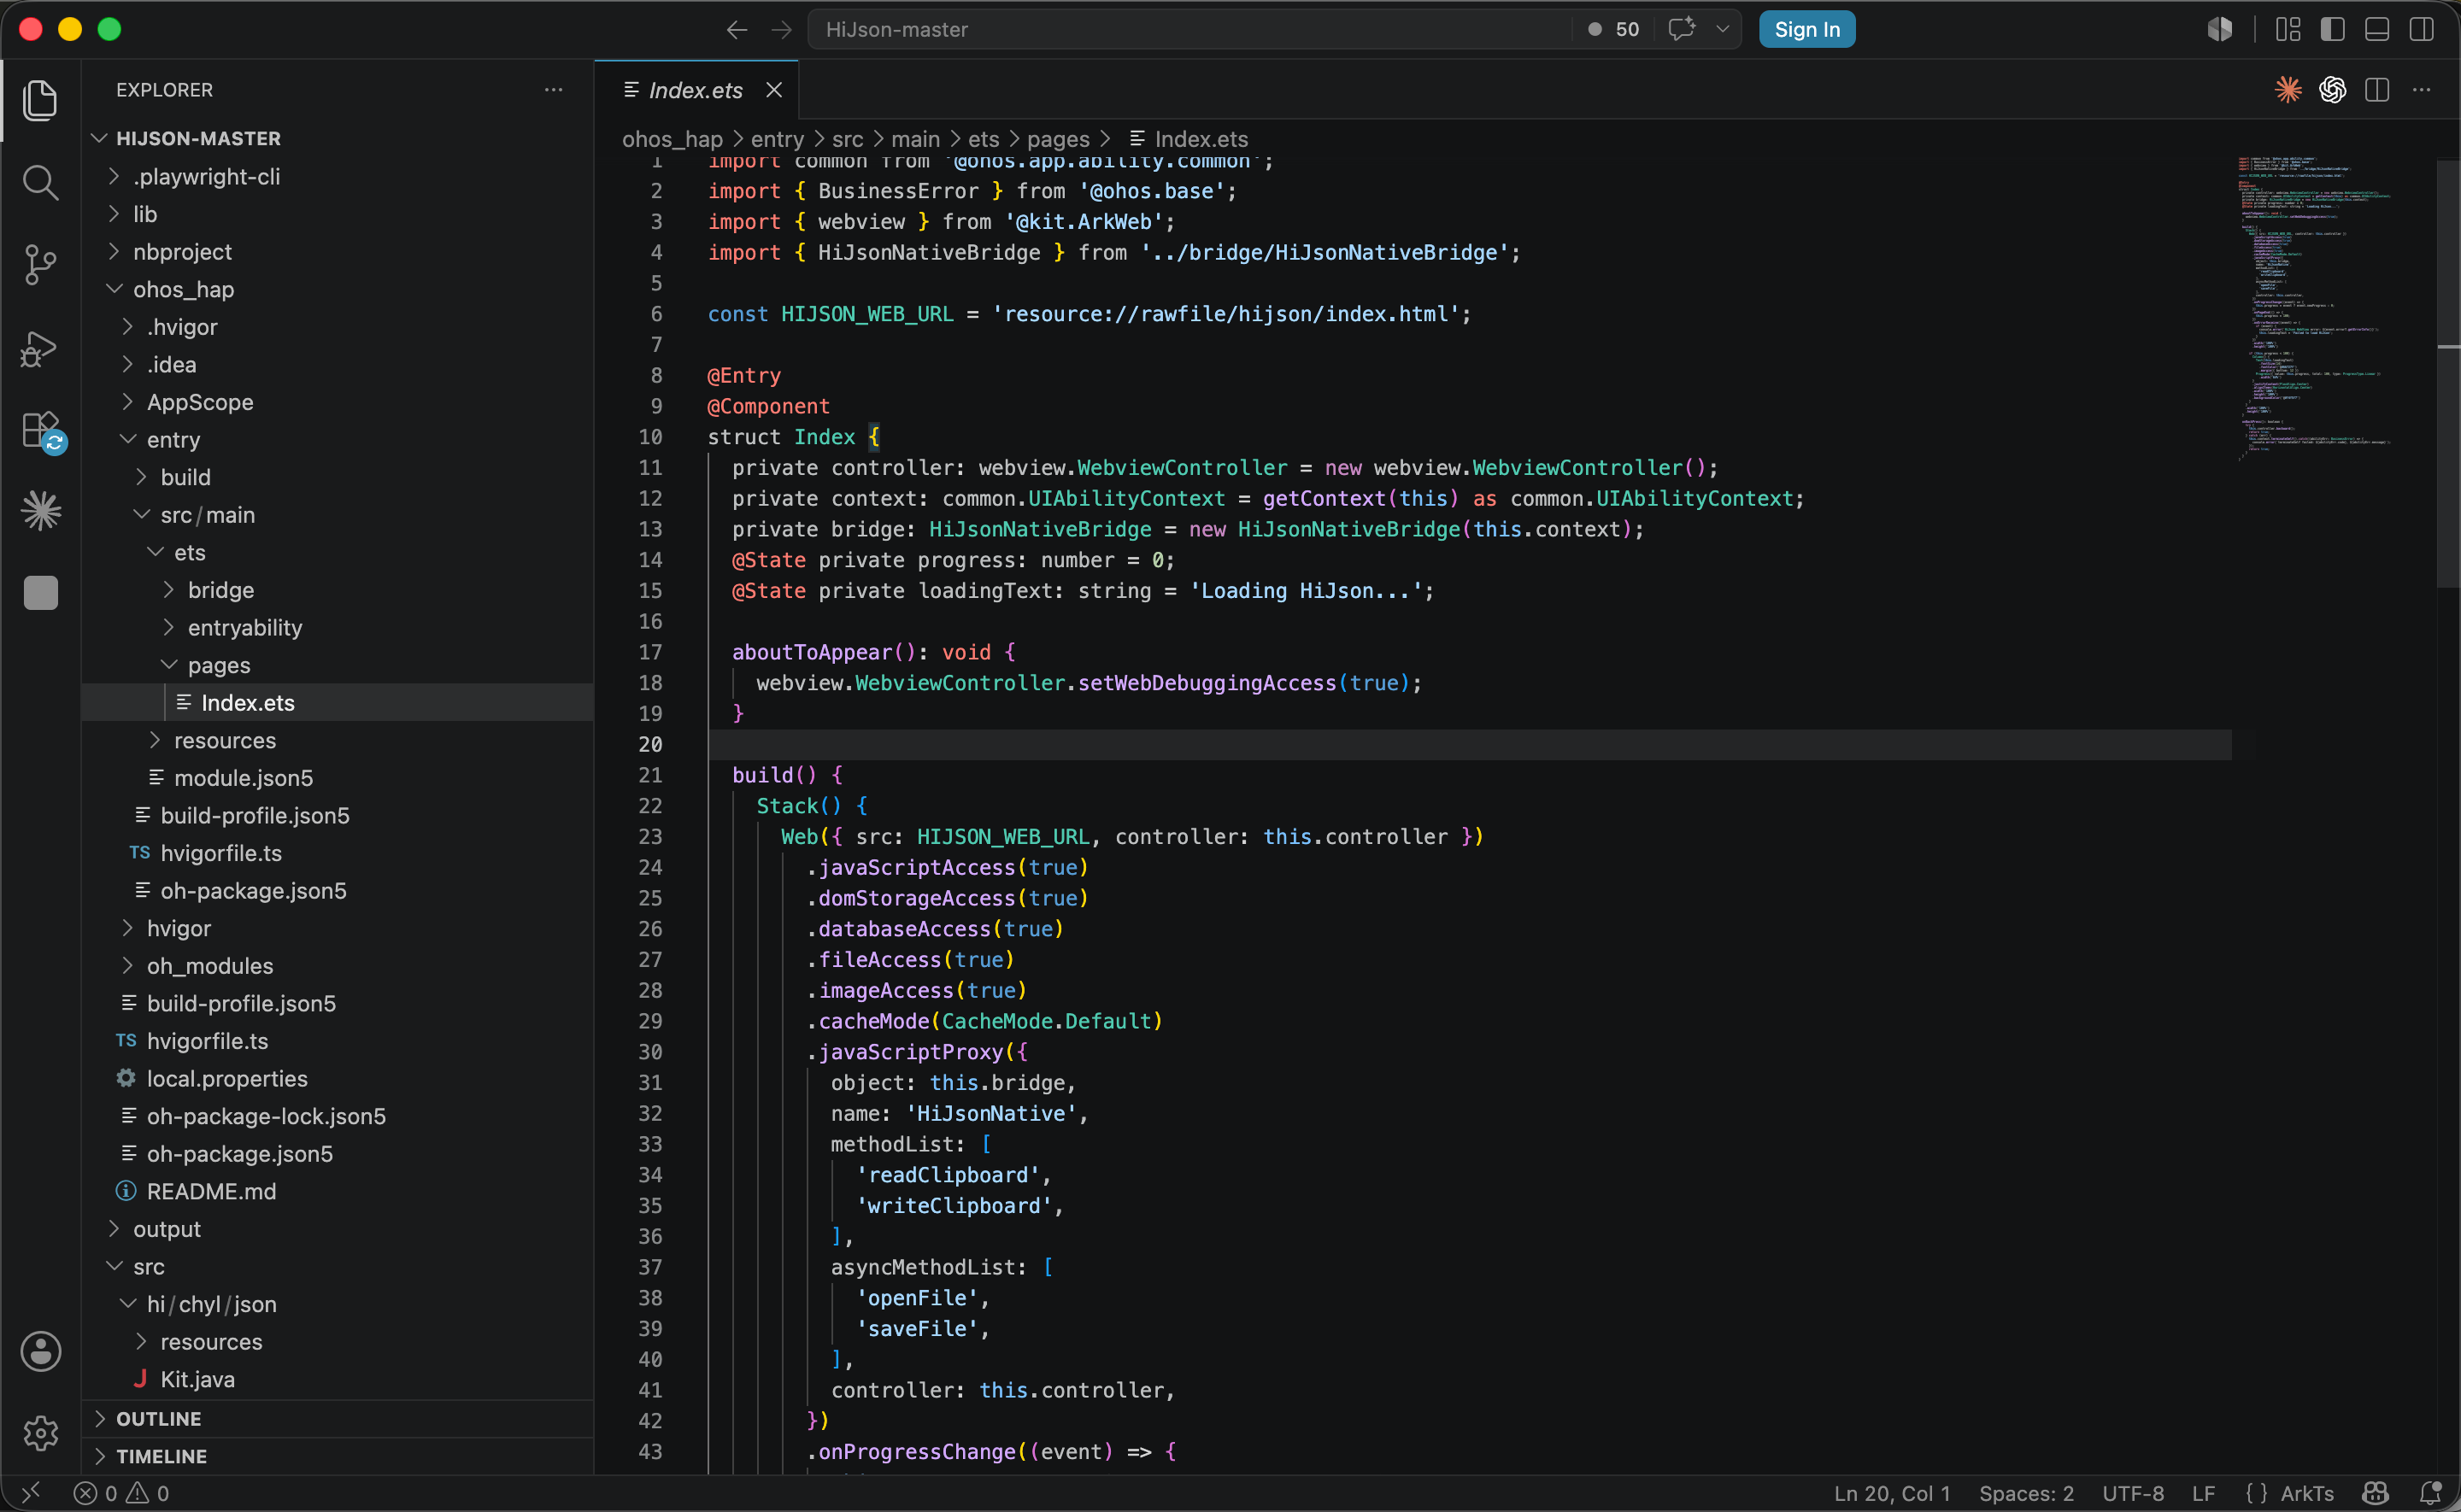
Task: Expand the OUTLINE section
Action: [338, 1418]
